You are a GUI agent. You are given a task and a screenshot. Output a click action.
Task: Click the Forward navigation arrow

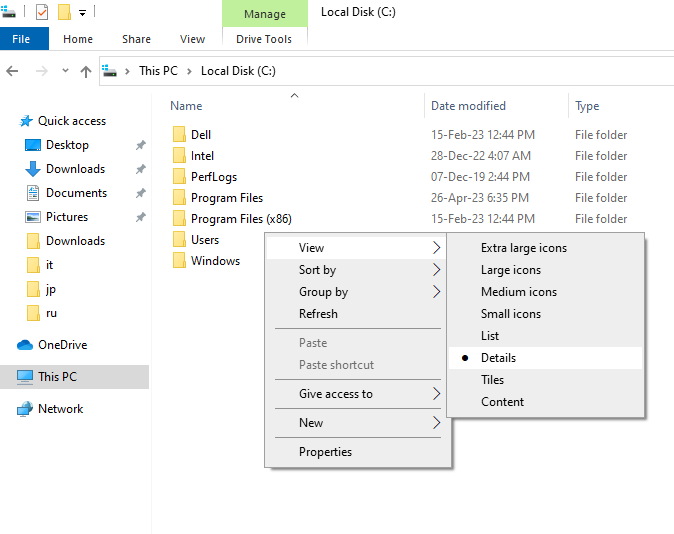tap(42, 71)
